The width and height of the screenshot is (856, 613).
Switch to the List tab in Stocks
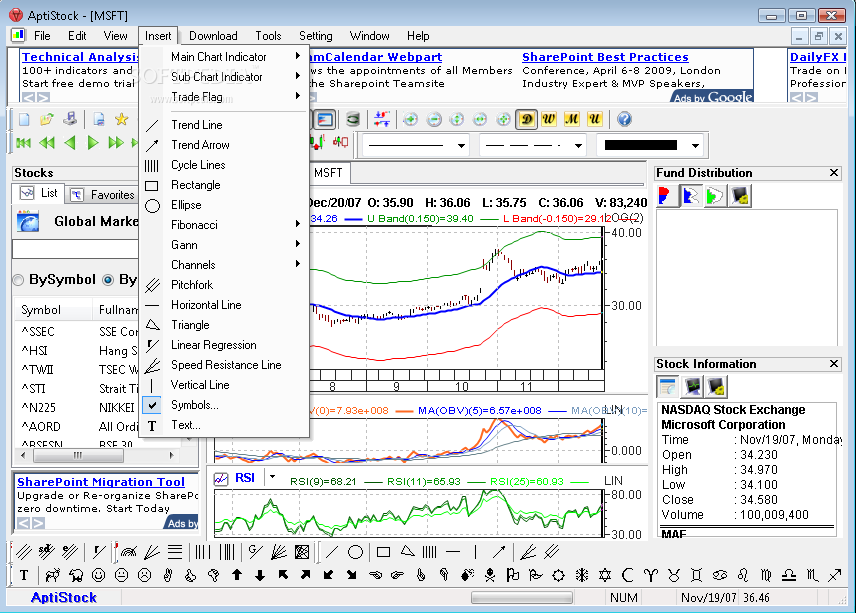point(39,193)
